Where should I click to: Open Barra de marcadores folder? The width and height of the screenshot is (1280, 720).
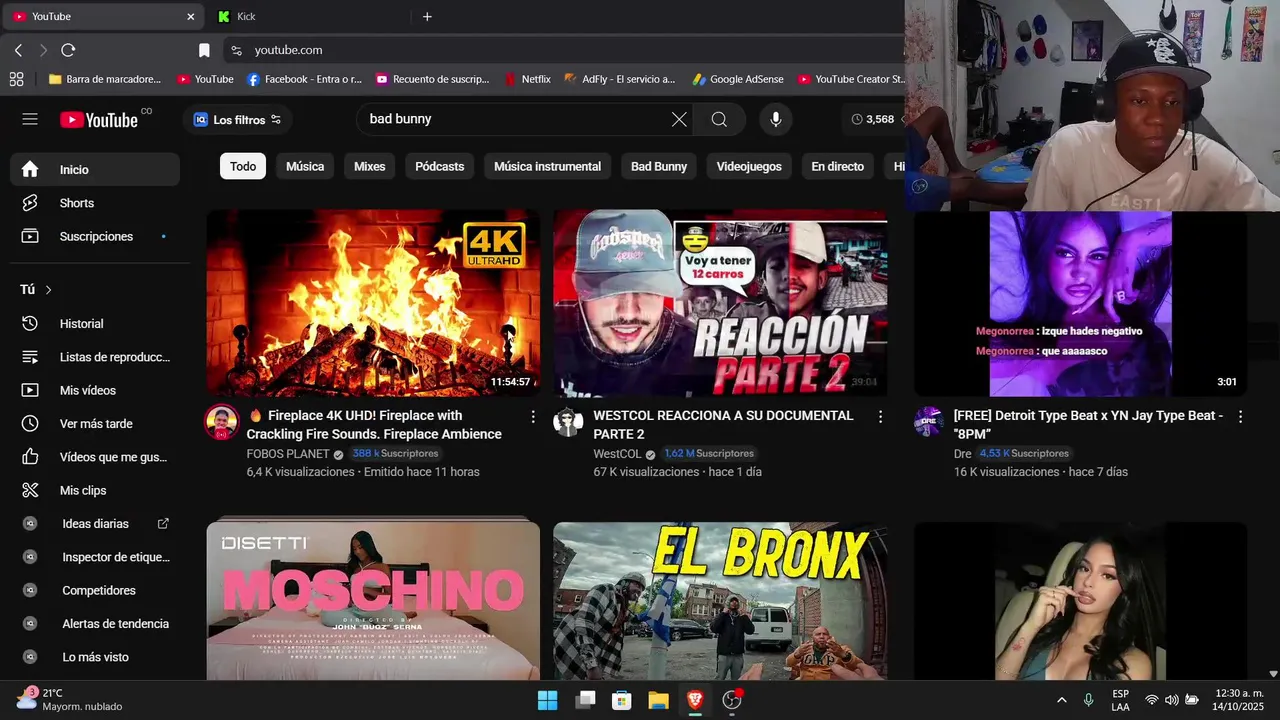pos(104,79)
